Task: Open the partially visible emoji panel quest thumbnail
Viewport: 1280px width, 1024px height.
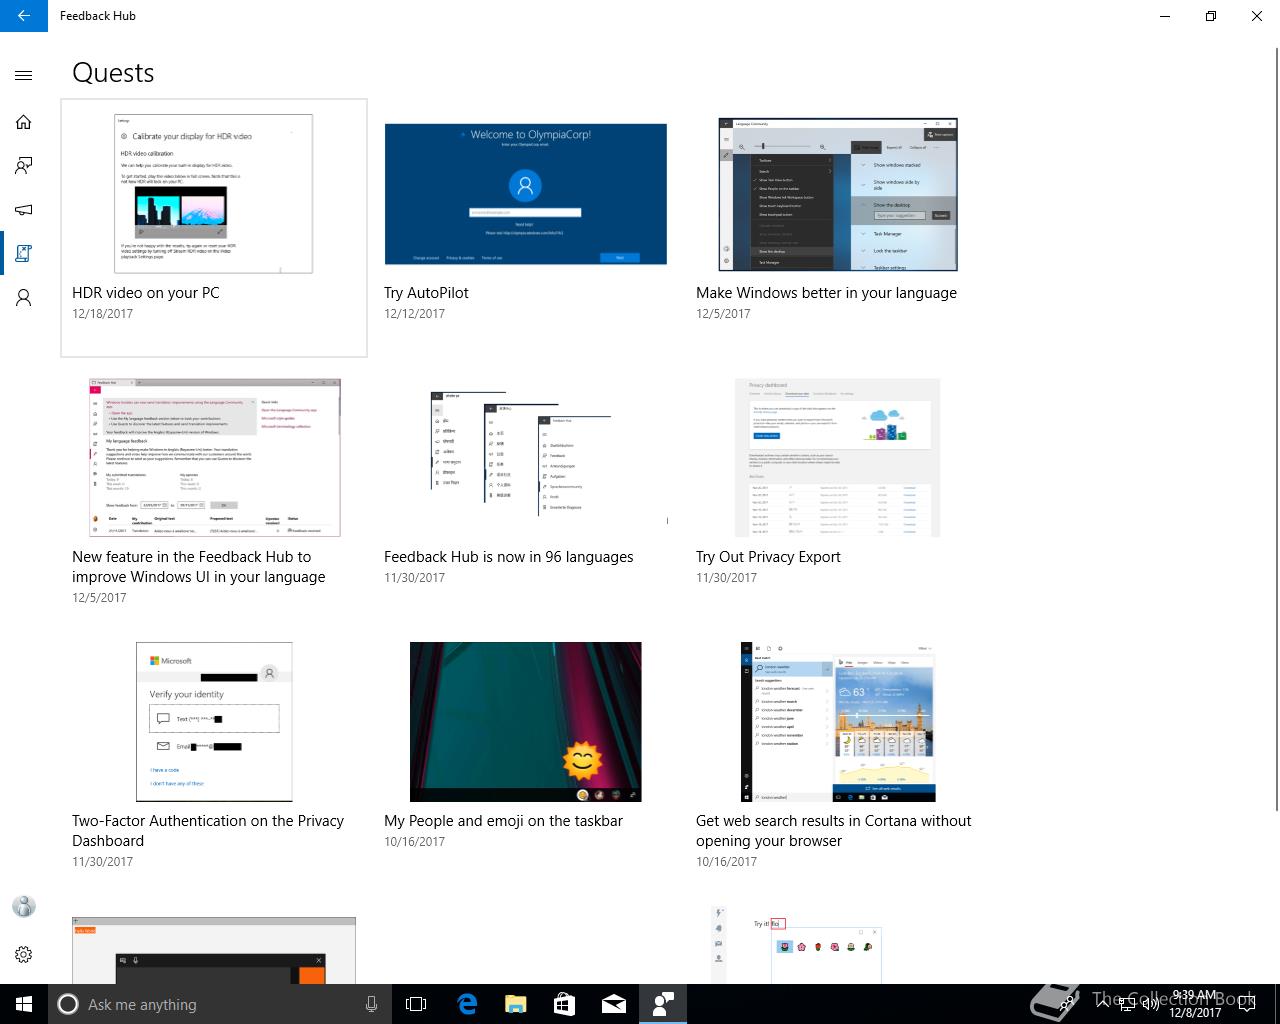Action: pos(797,944)
